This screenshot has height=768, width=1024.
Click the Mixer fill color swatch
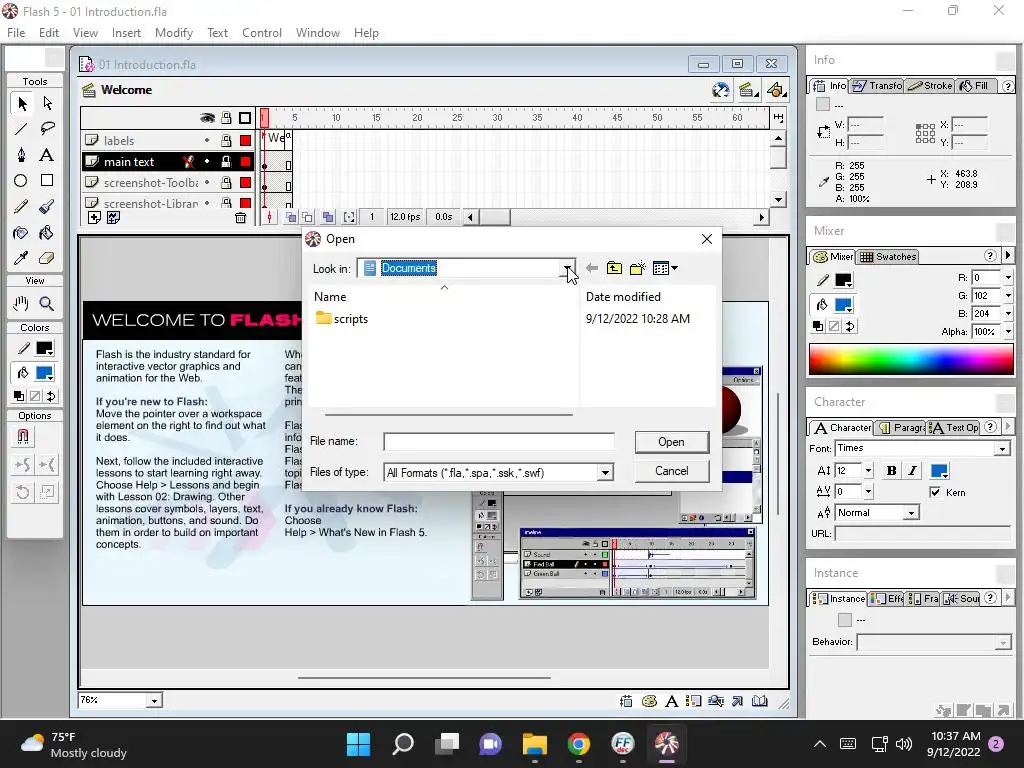(x=843, y=305)
